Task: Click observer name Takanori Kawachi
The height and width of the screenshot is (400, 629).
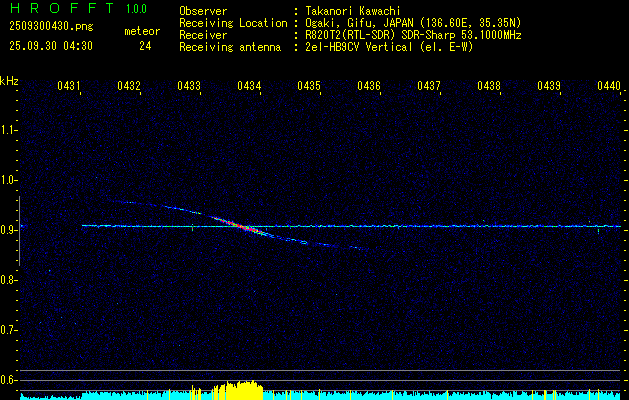Action: coord(353,11)
